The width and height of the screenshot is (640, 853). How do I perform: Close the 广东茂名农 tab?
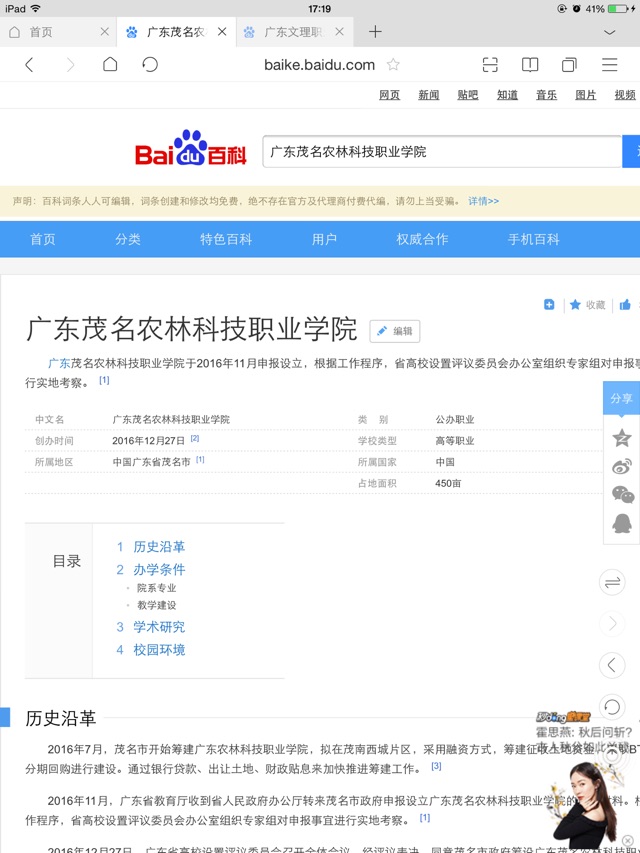coord(222,32)
